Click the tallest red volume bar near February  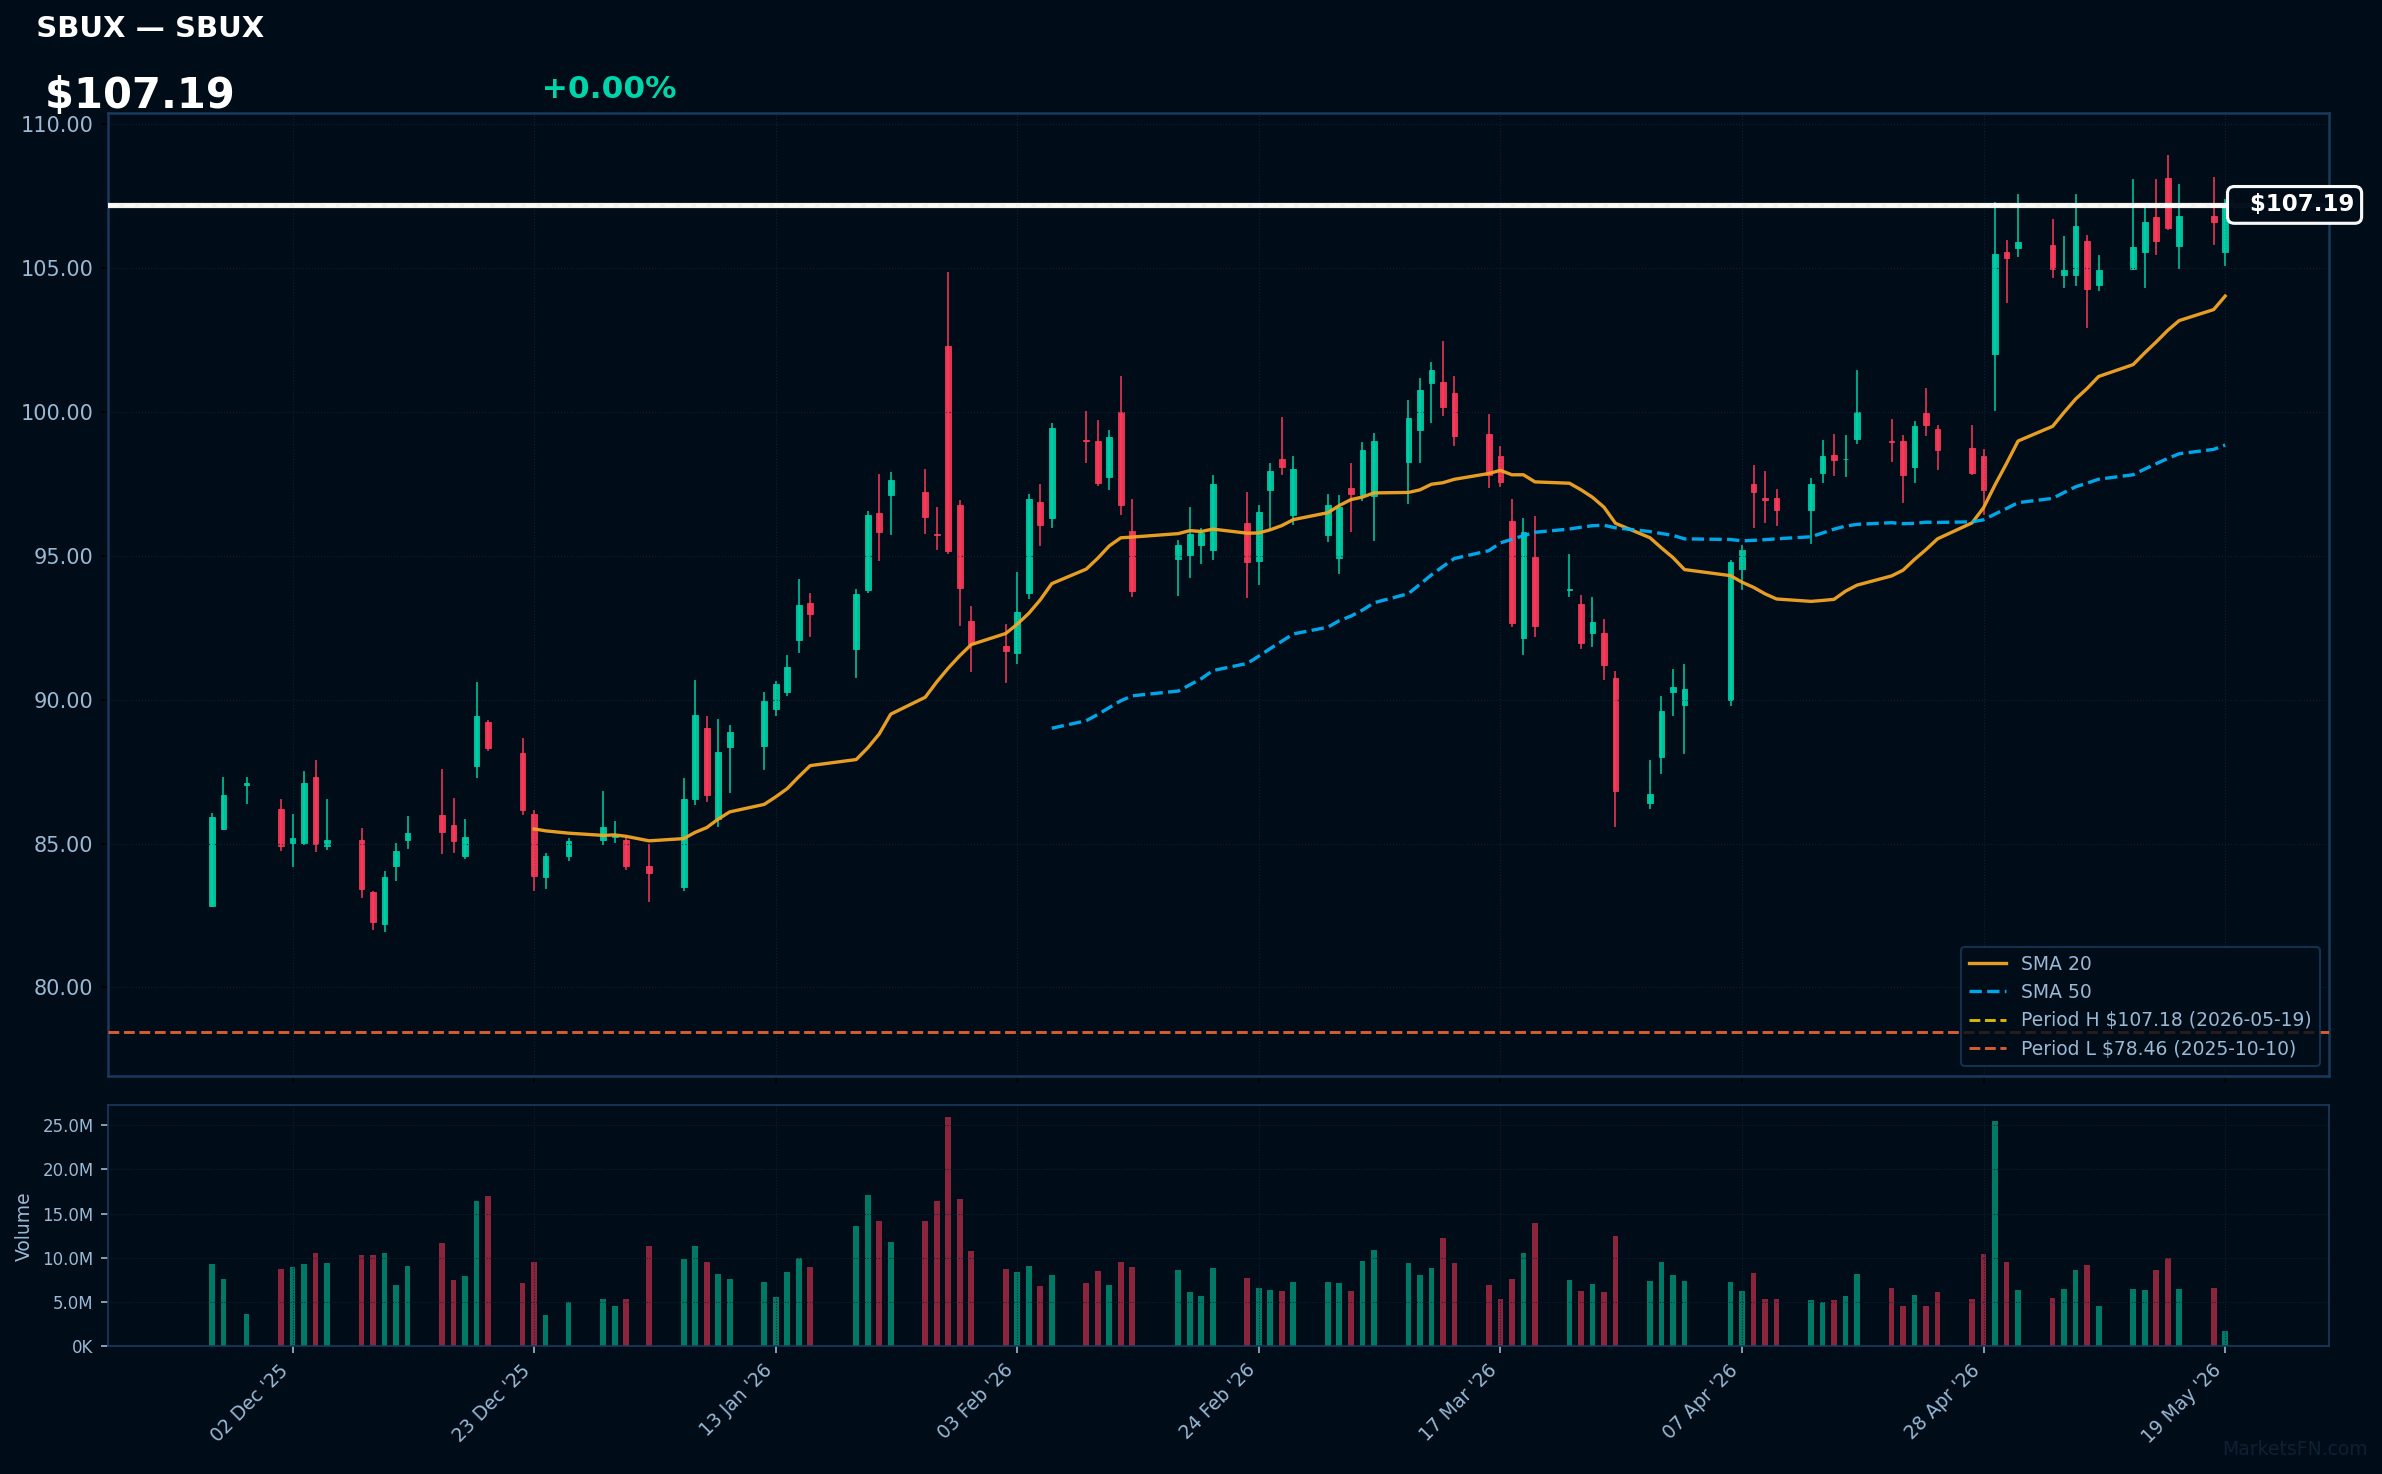coord(948,1231)
